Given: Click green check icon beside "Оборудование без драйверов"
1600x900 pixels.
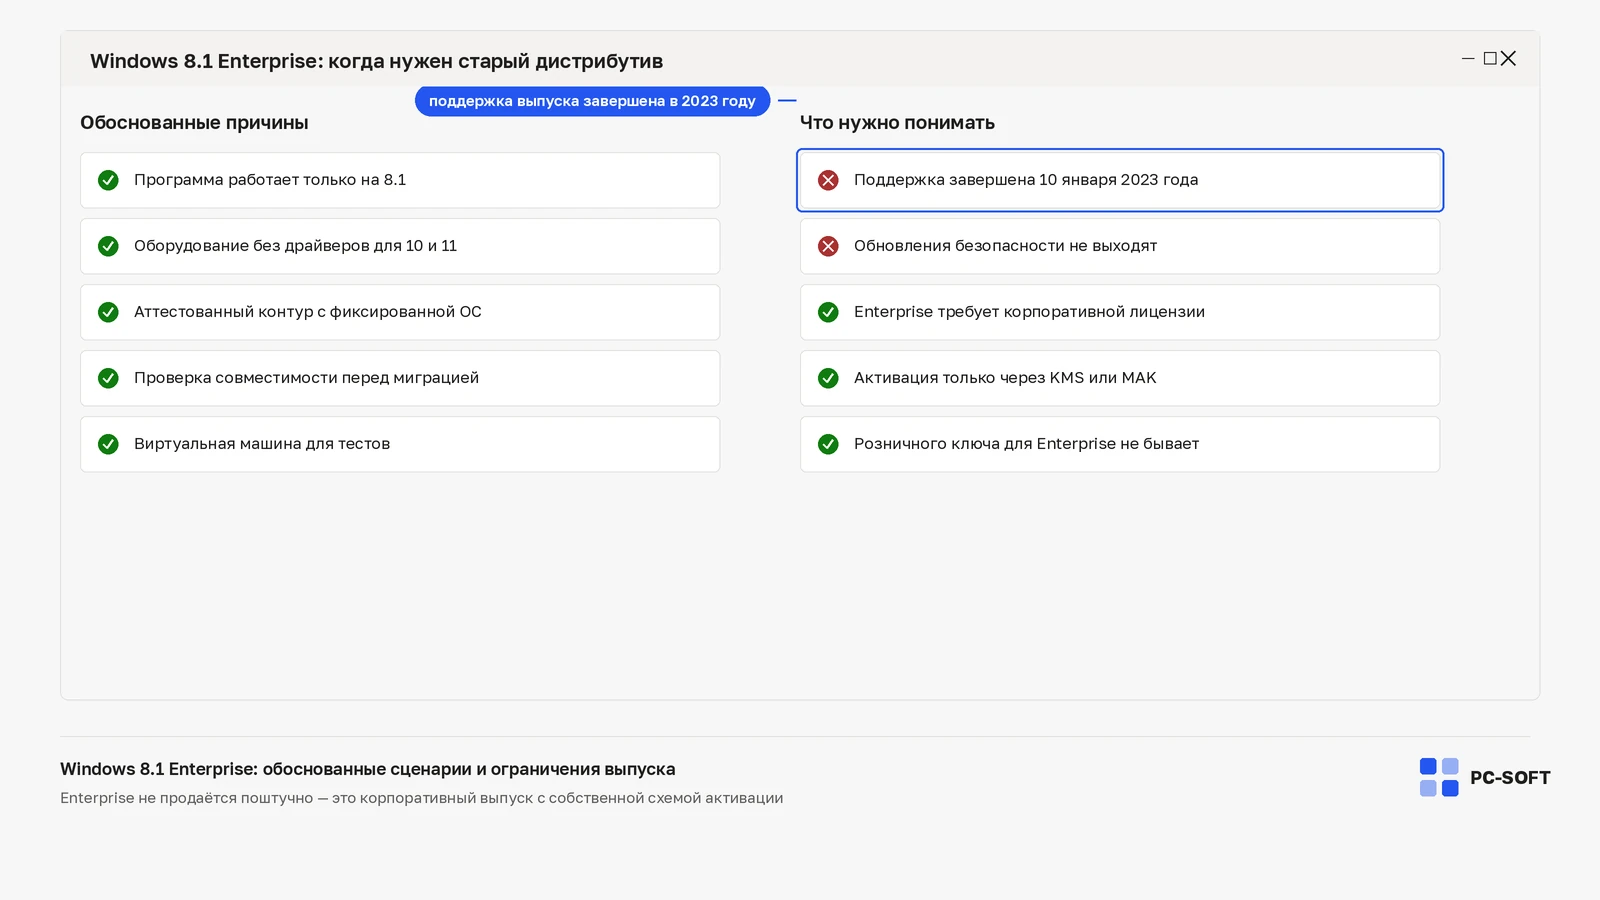Looking at the screenshot, I should tap(108, 246).
